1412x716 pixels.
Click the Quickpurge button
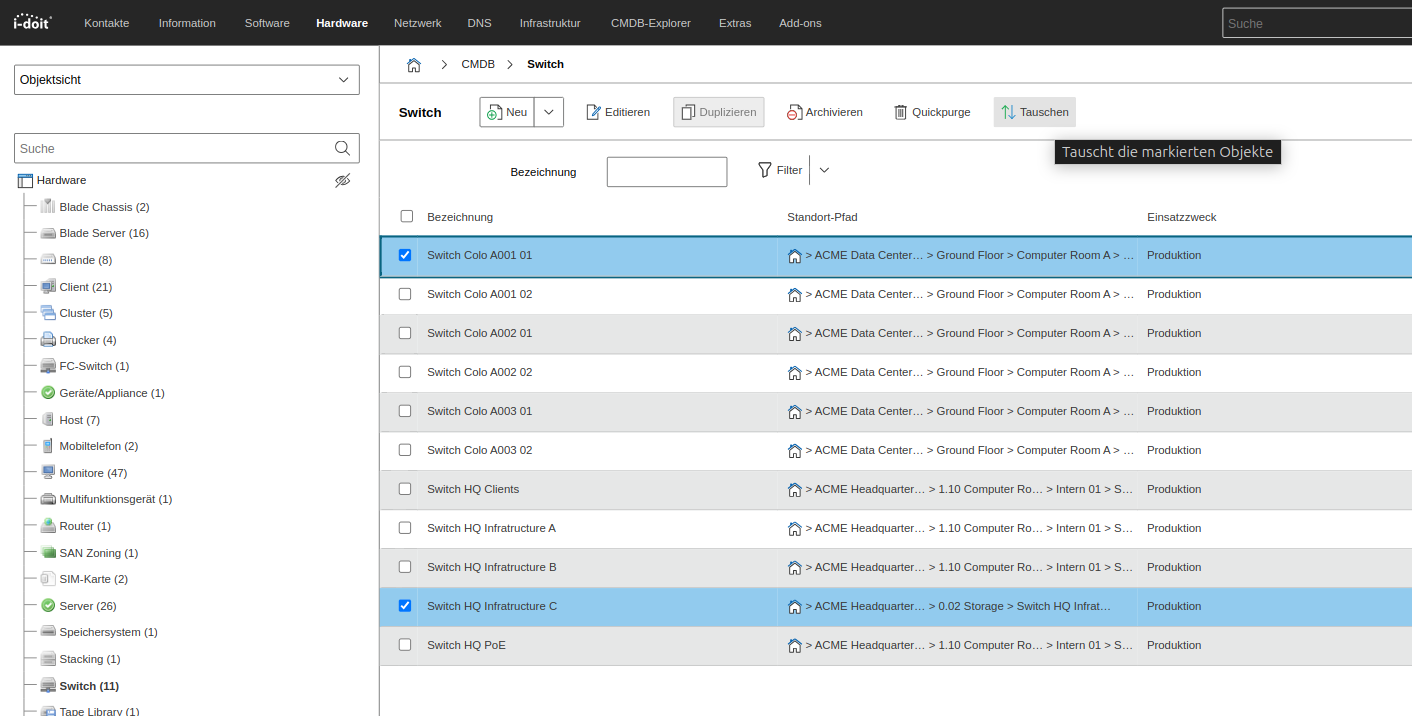point(932,112)
